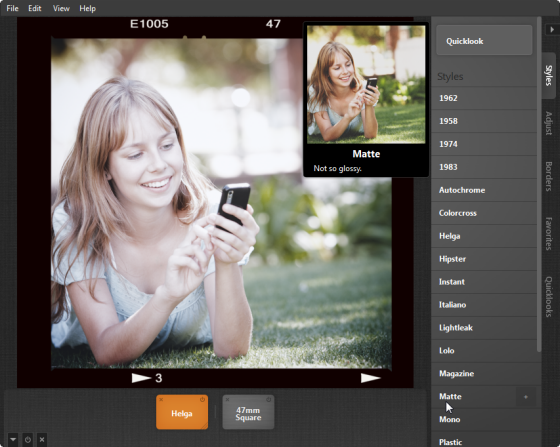Remove the 47mm Square border chip
The height and width of the screenshot is (447, 560).
click(228, 400)
